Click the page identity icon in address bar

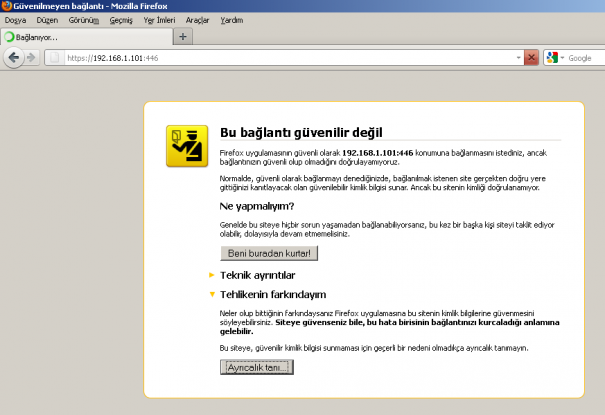55,58
